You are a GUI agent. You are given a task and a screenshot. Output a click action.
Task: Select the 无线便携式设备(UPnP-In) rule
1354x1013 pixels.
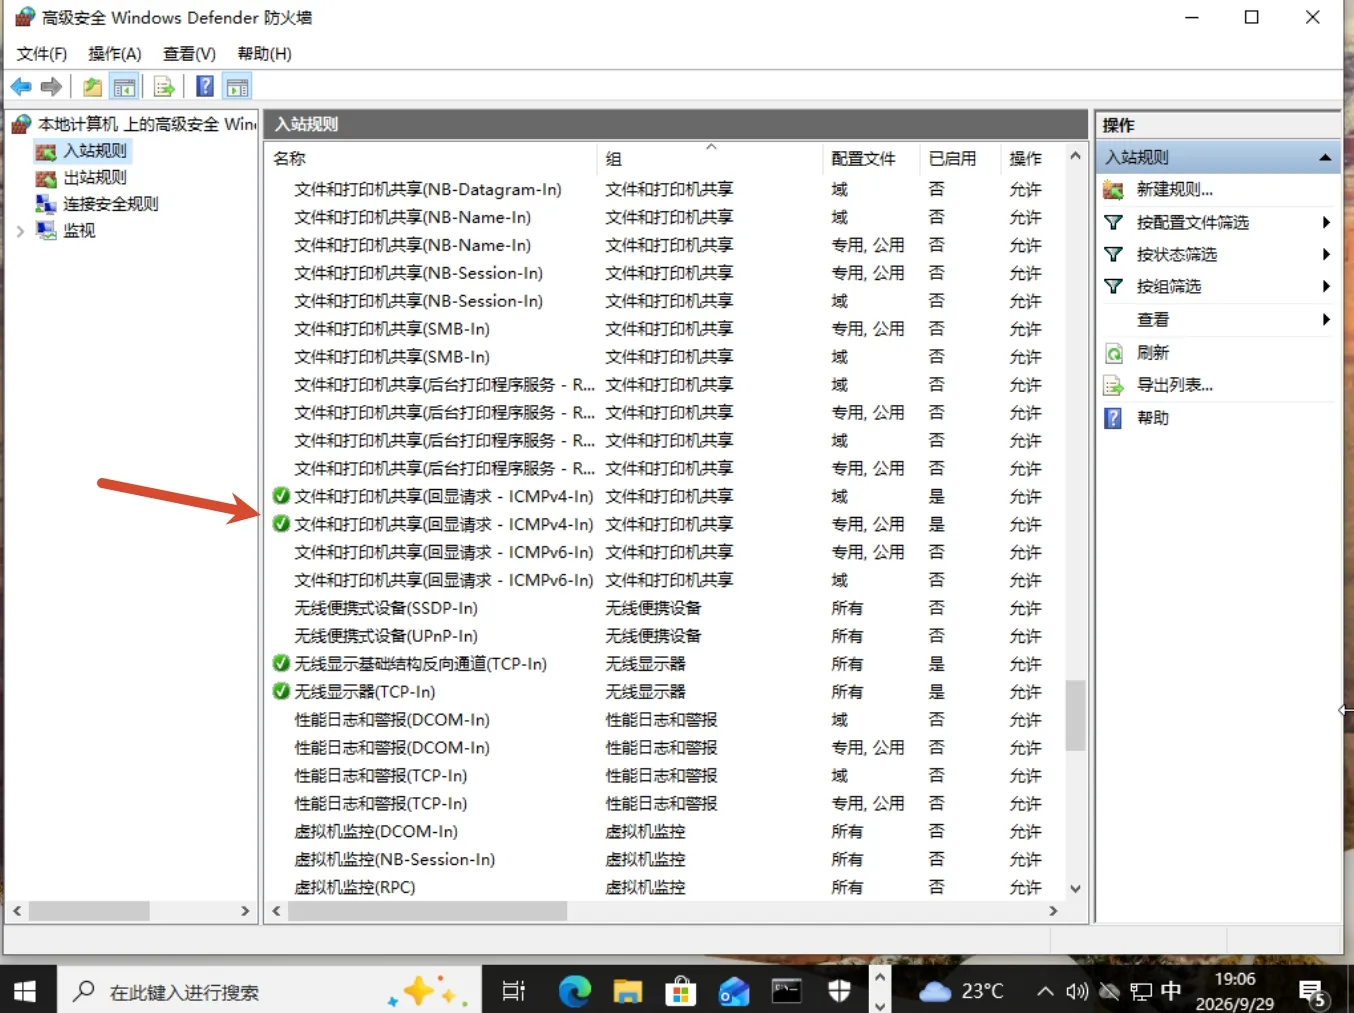point(386,636)
